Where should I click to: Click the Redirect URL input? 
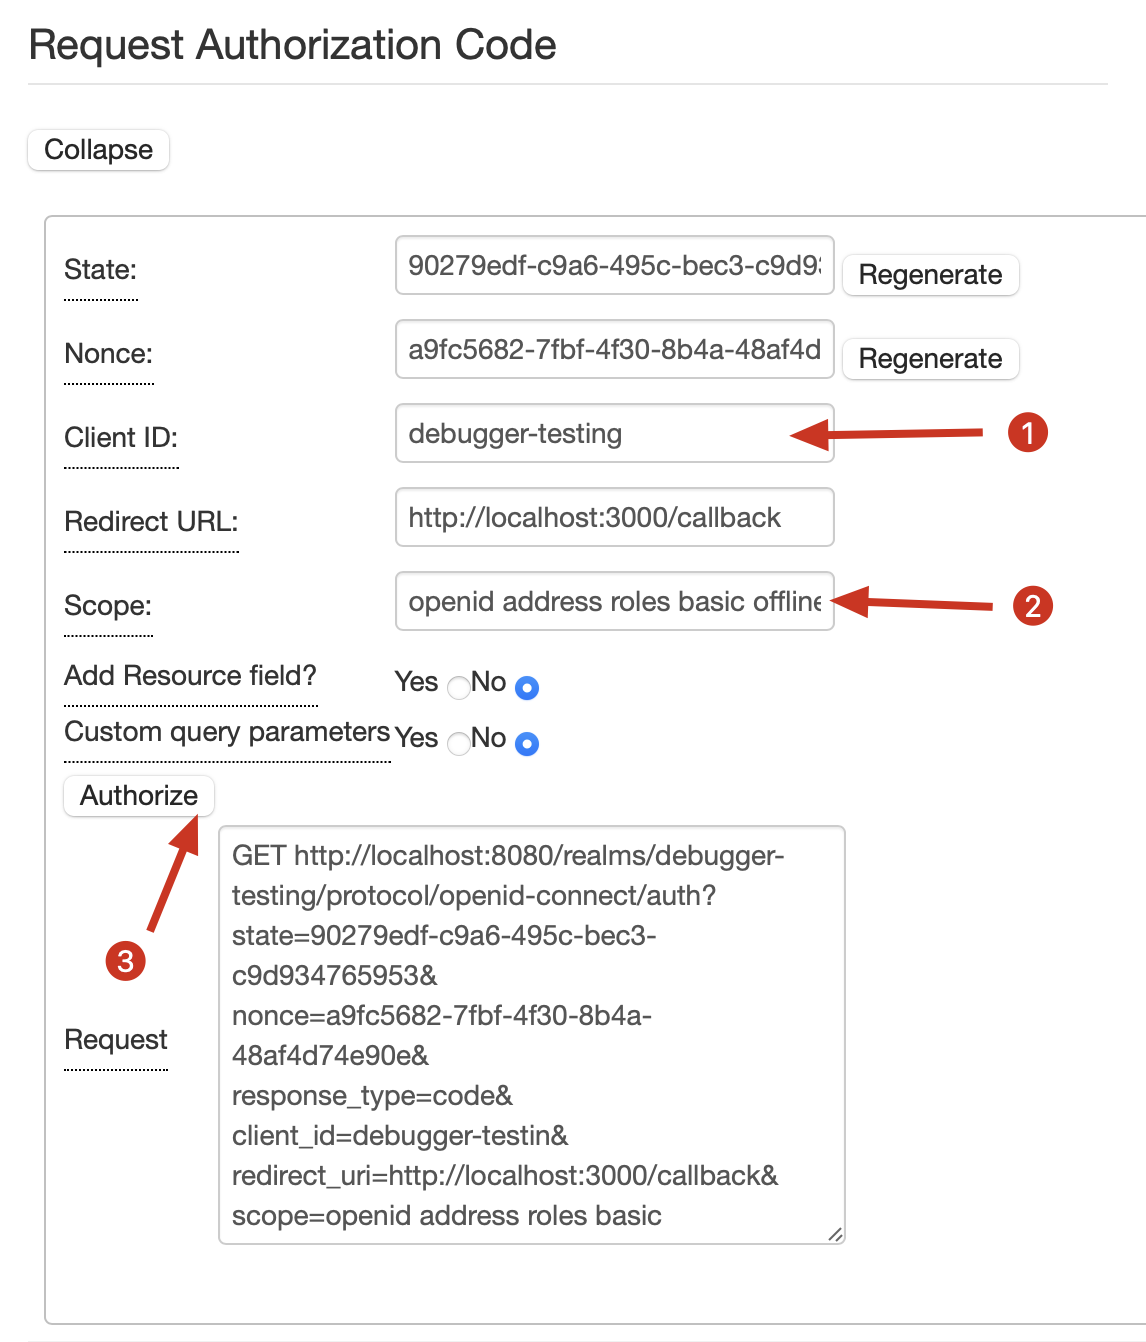click(x=614, y=518)
